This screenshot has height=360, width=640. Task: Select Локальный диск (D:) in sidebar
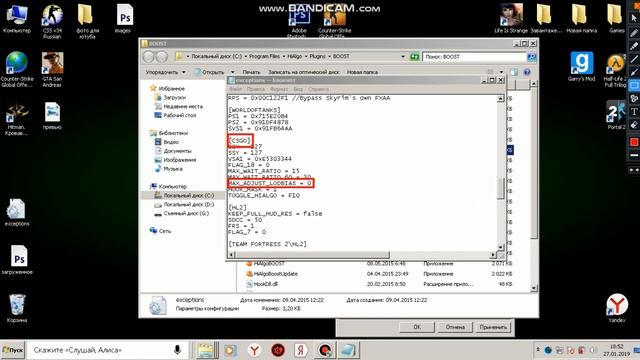(184, 204)
